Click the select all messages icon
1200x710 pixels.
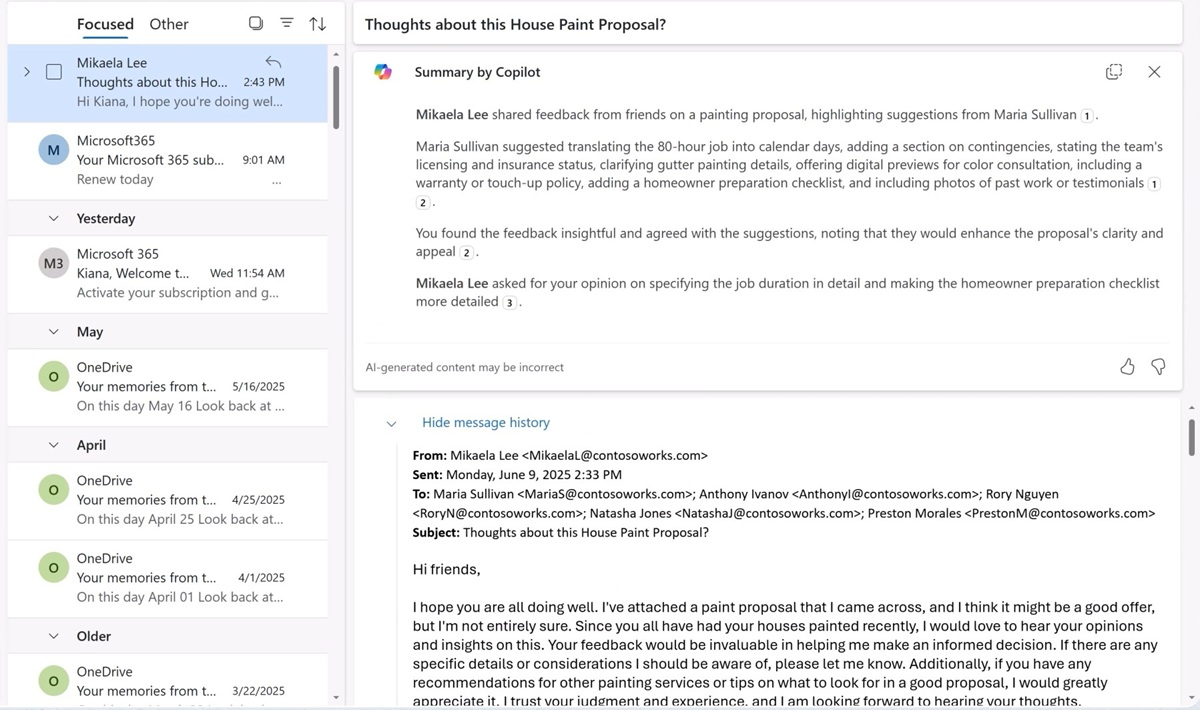pos(256,23)
